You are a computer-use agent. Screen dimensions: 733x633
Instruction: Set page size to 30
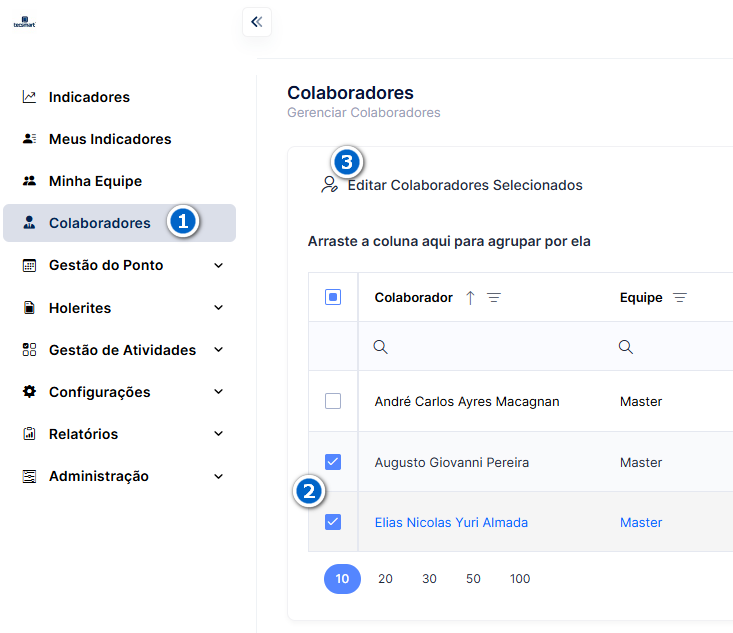(429, 579)
